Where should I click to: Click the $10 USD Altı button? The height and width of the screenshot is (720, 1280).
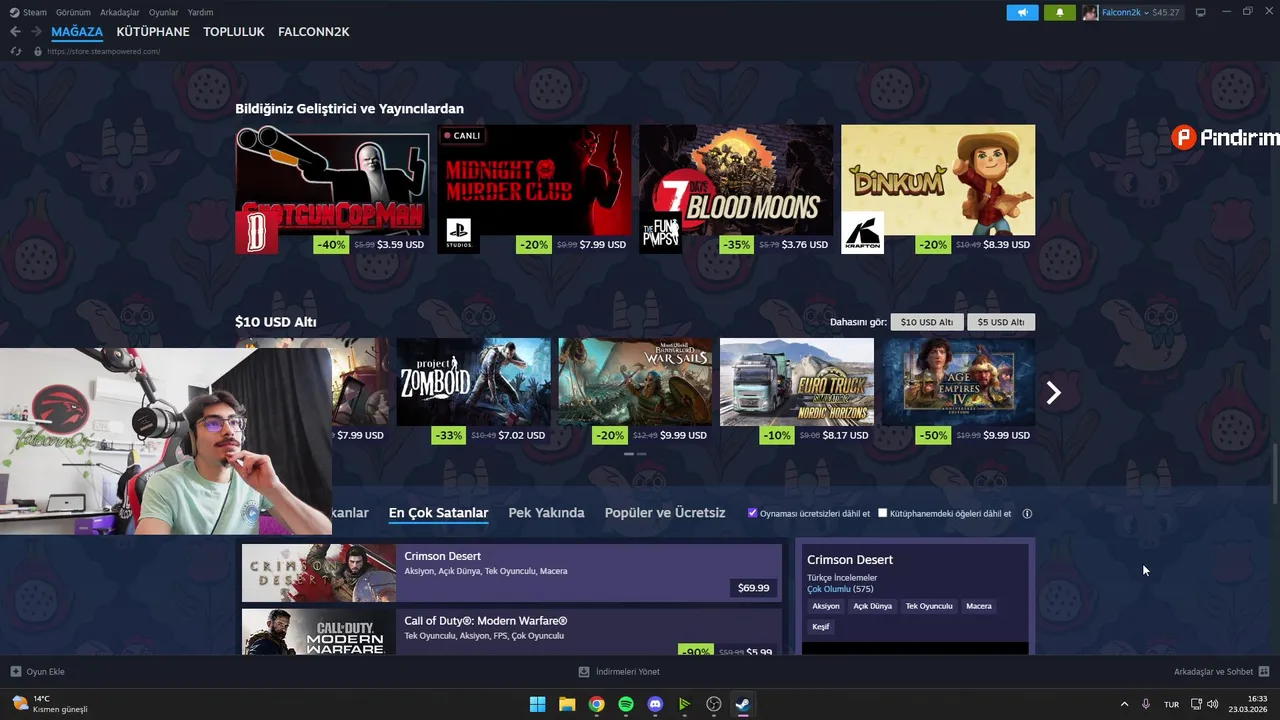click(x=927, y=322)
